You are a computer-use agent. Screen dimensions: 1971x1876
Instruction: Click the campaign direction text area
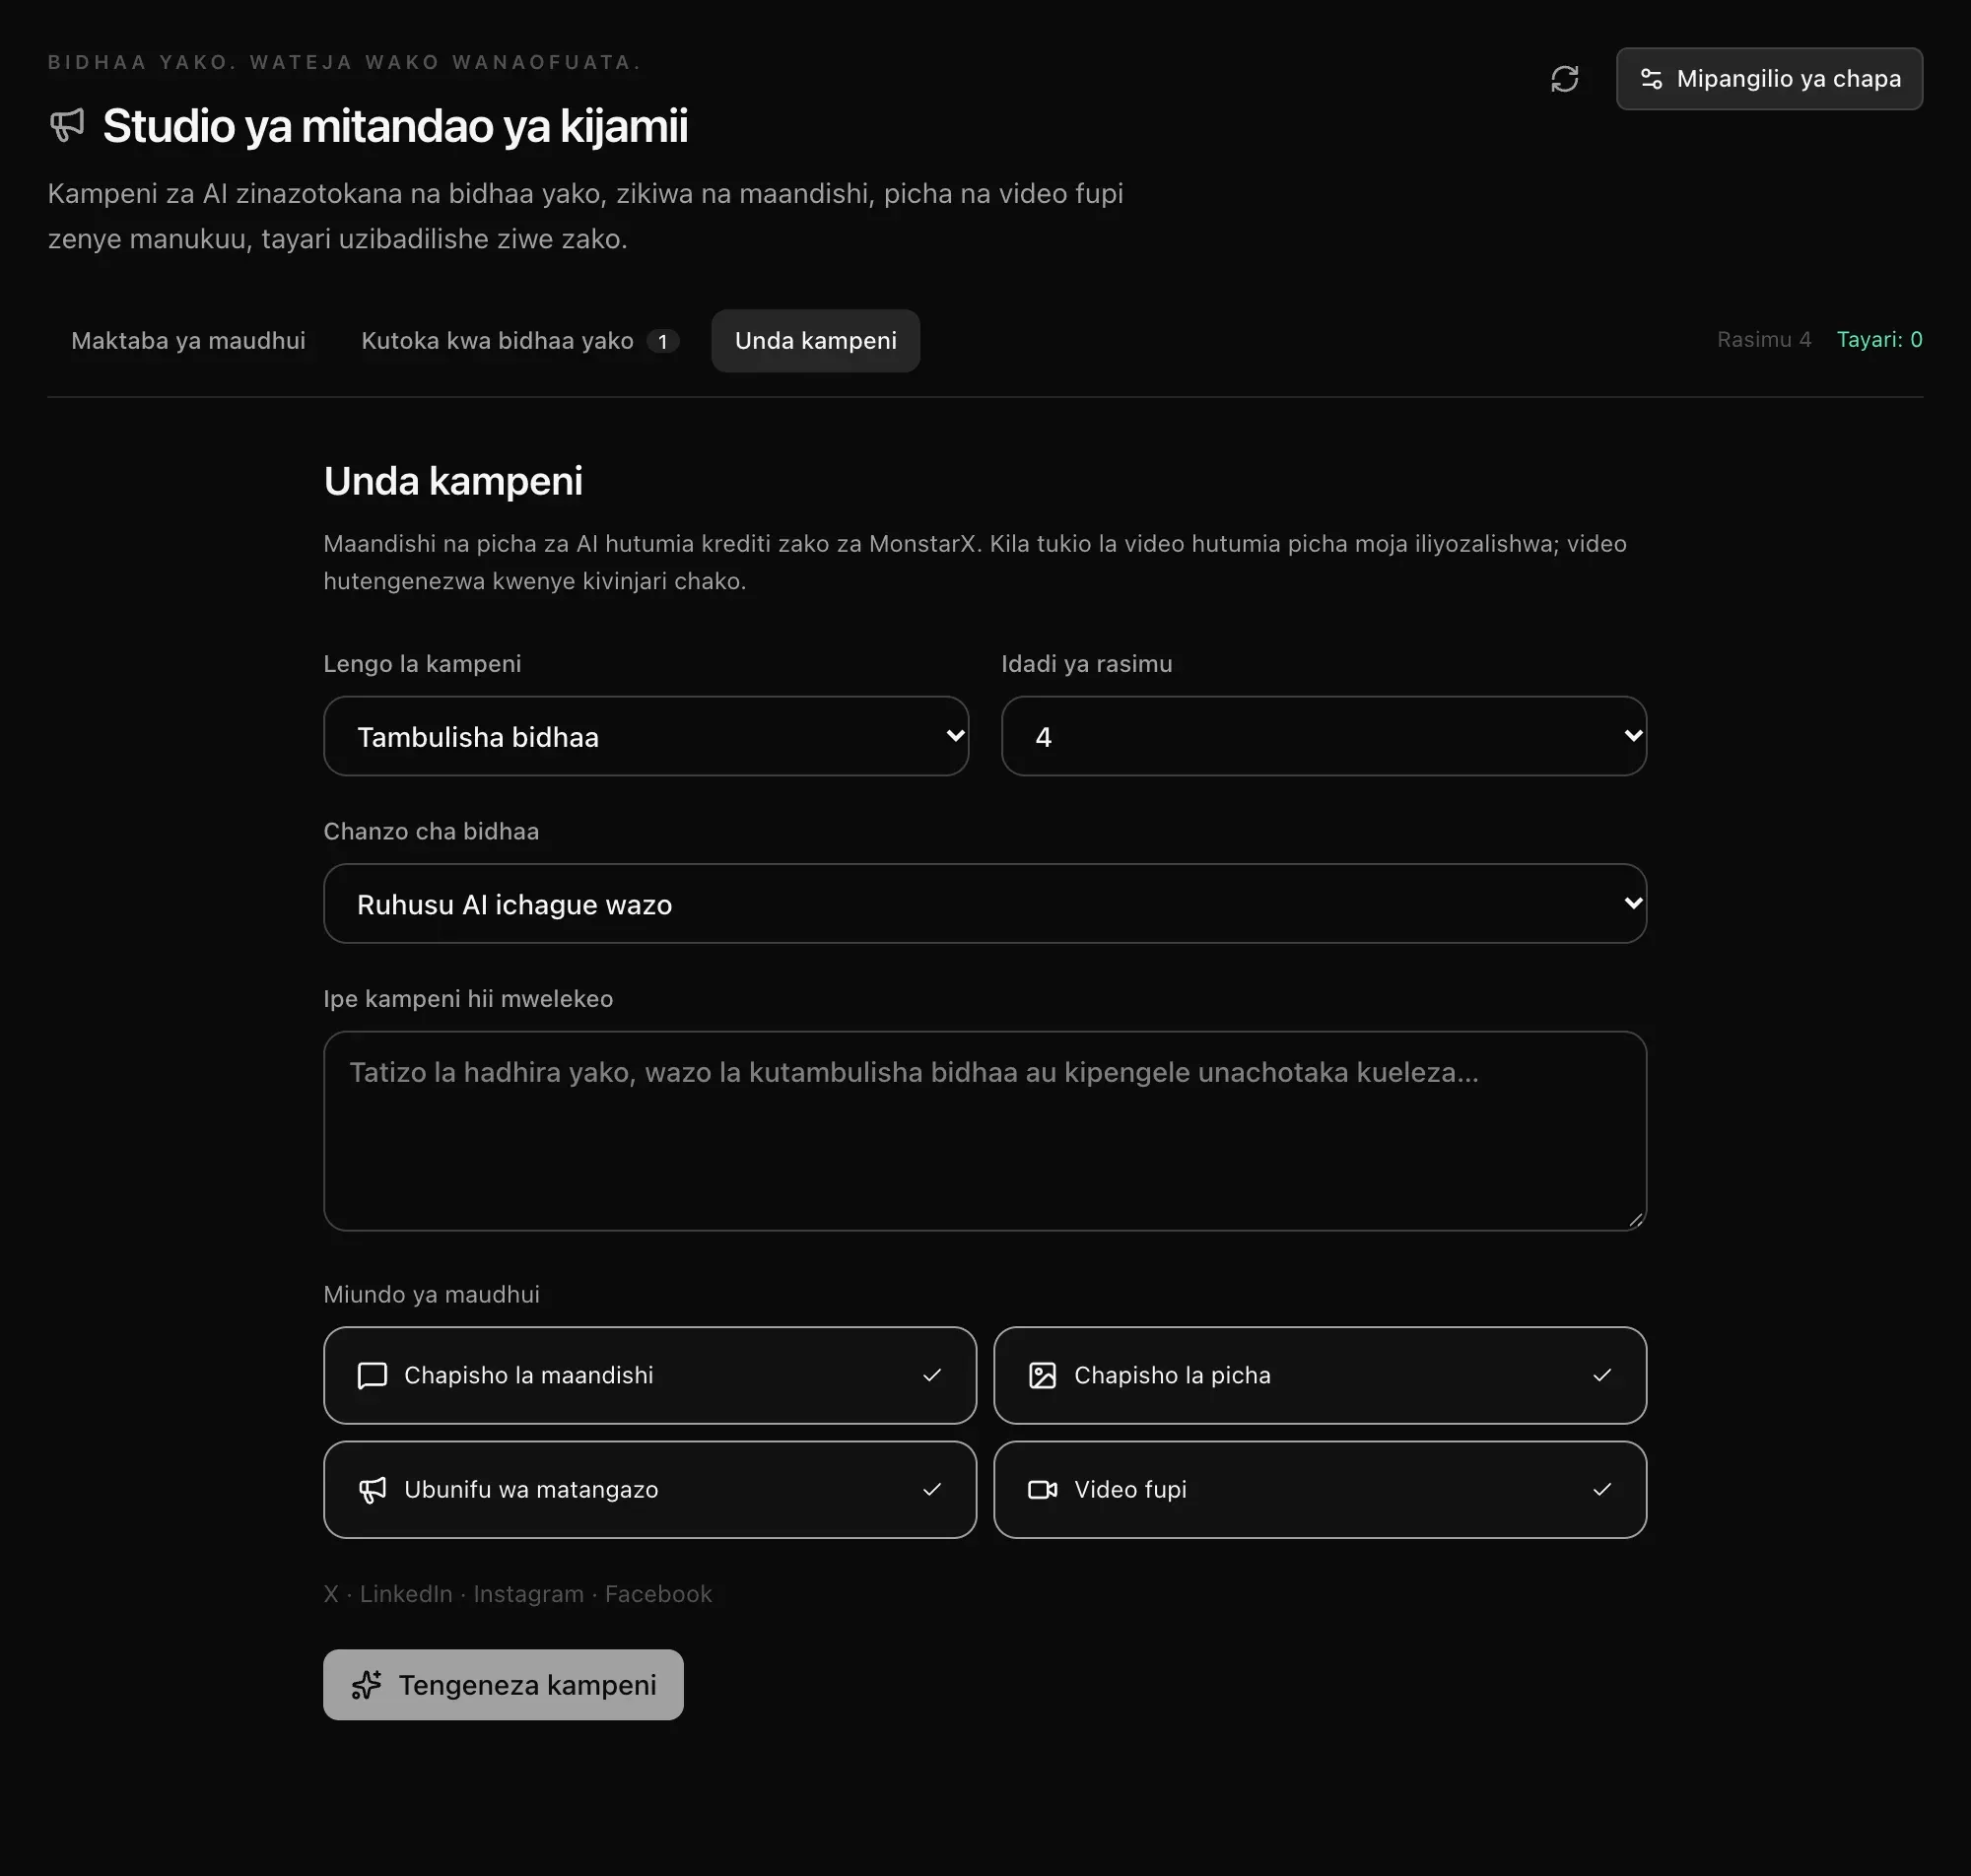[x=985, y=1131]
